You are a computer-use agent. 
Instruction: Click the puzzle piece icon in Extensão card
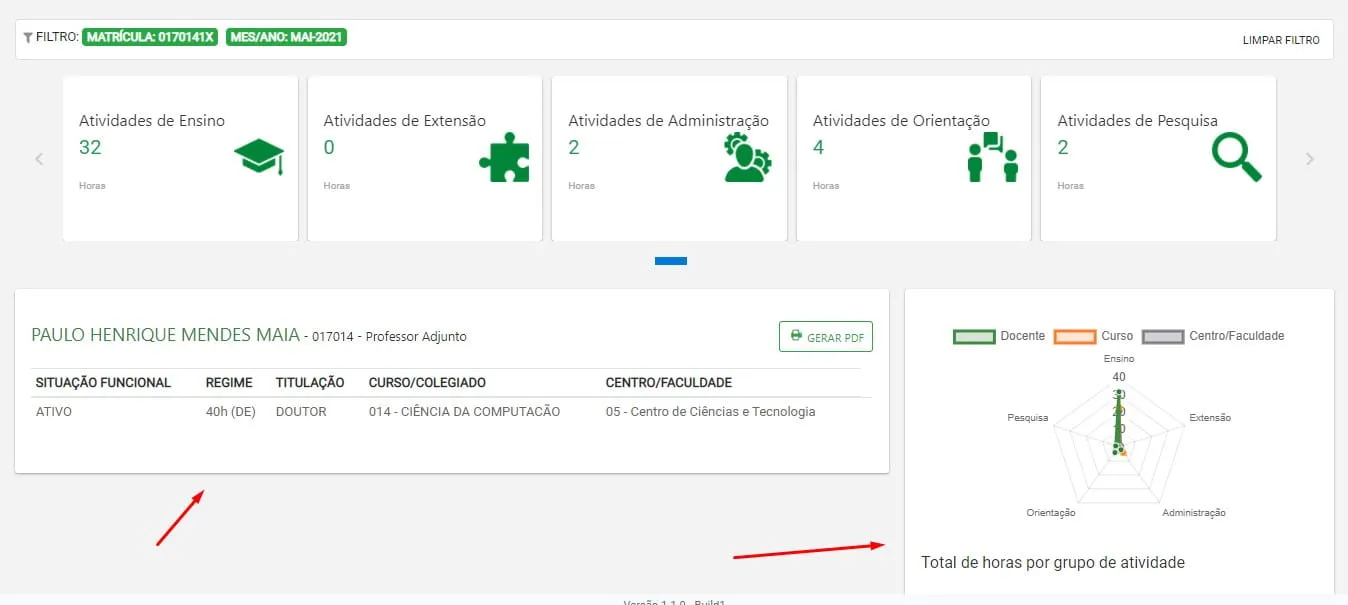(x=504, y=157)
